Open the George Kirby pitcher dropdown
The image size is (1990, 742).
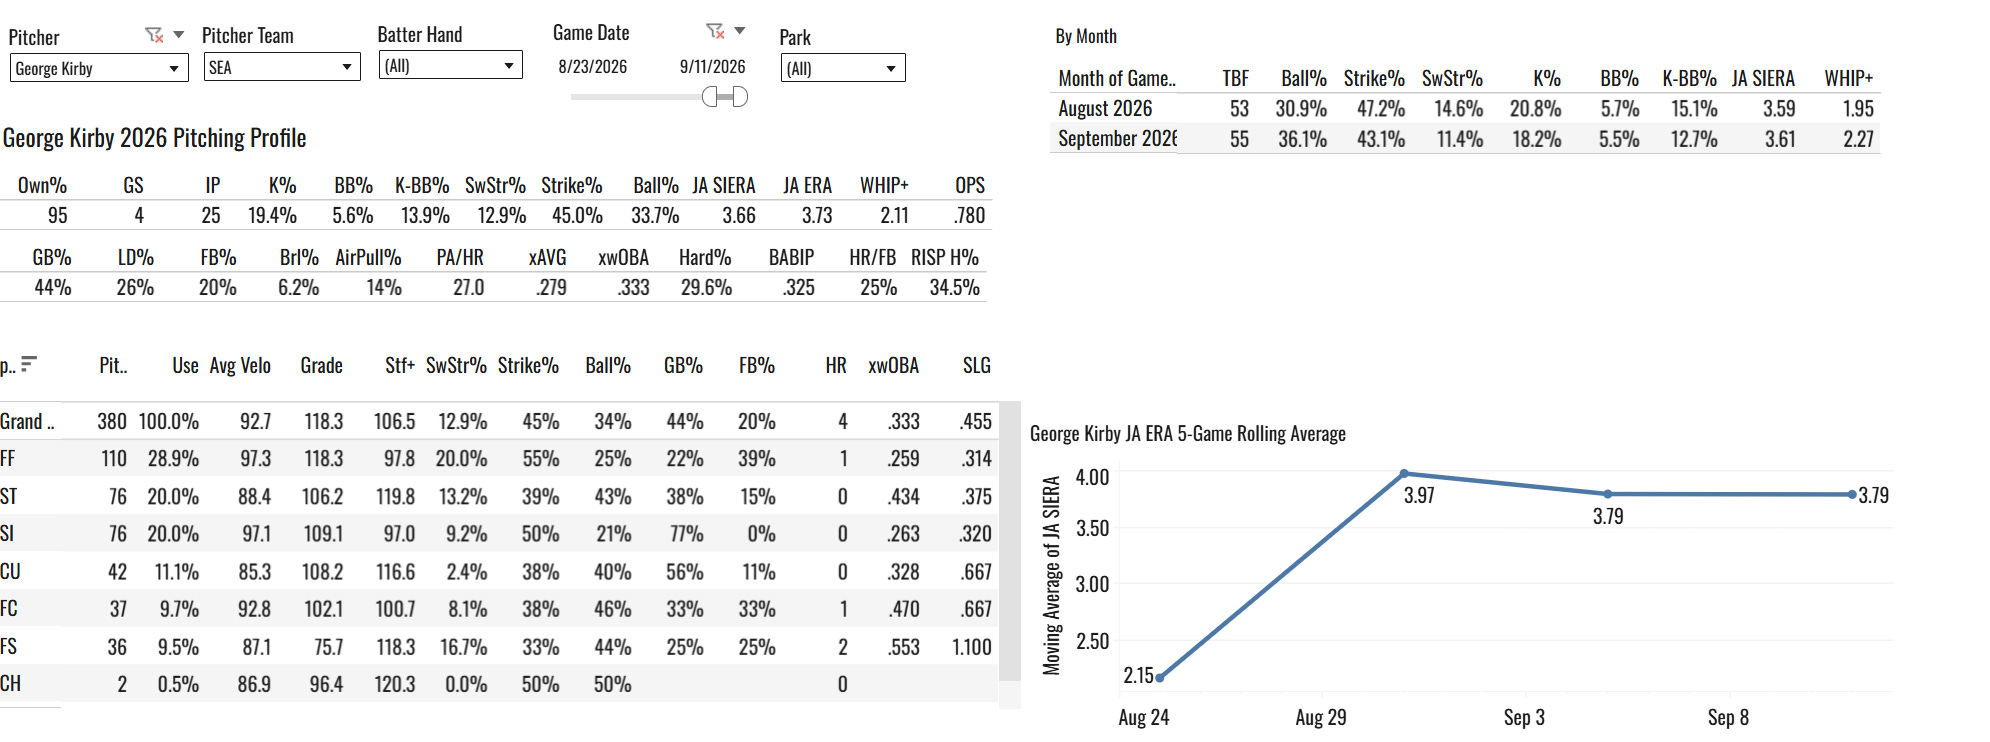[98, 68]
